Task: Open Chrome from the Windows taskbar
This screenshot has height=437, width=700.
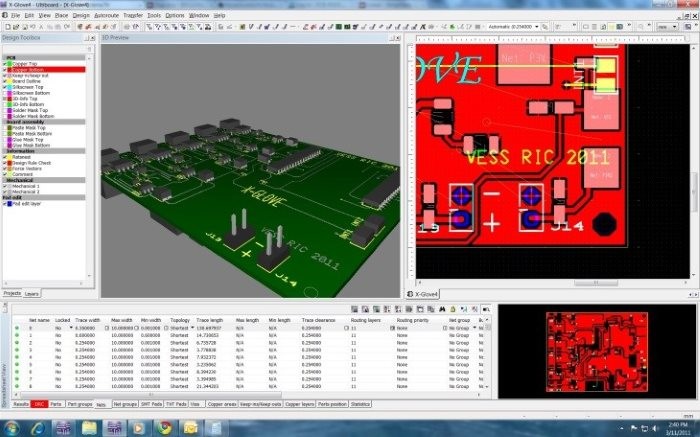Action: 164,427
